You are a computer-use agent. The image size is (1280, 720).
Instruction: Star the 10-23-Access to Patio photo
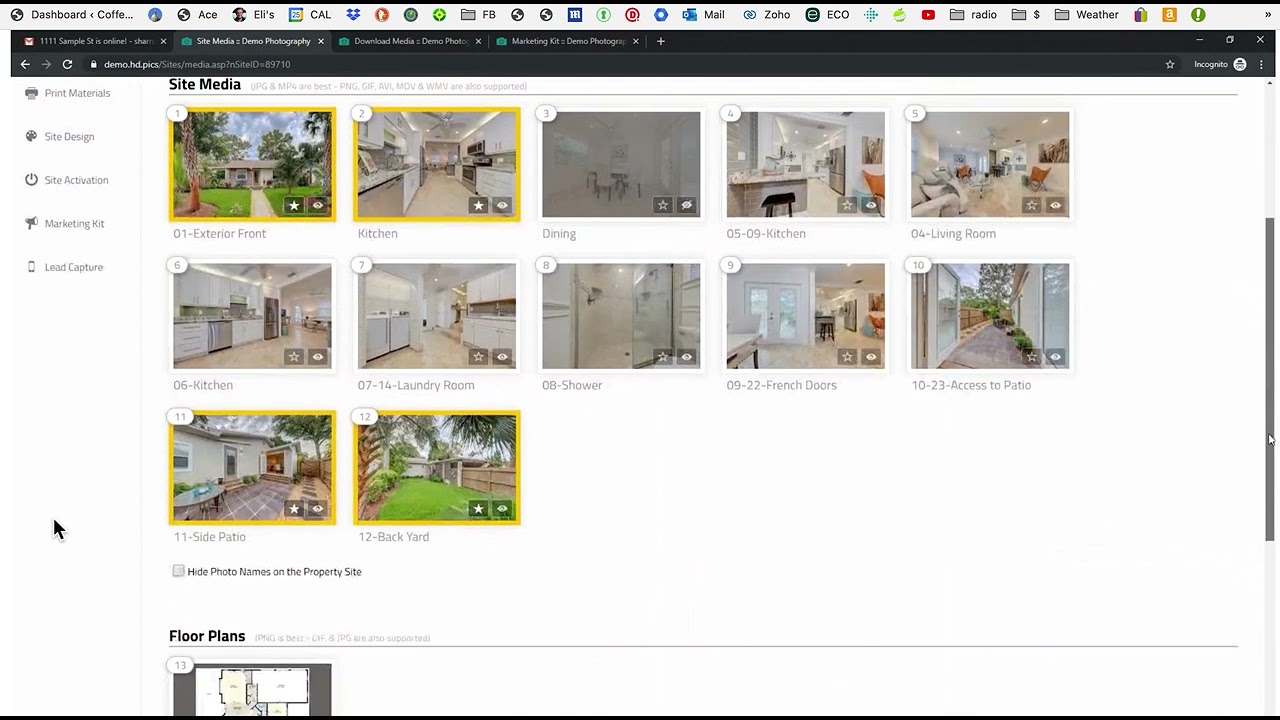[x=1031, y=357]
